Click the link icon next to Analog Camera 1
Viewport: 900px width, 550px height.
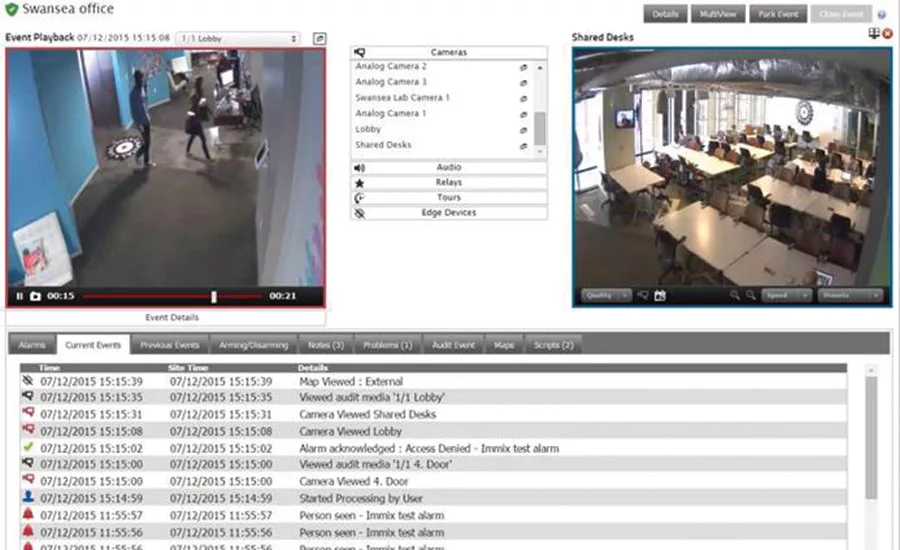523,114
